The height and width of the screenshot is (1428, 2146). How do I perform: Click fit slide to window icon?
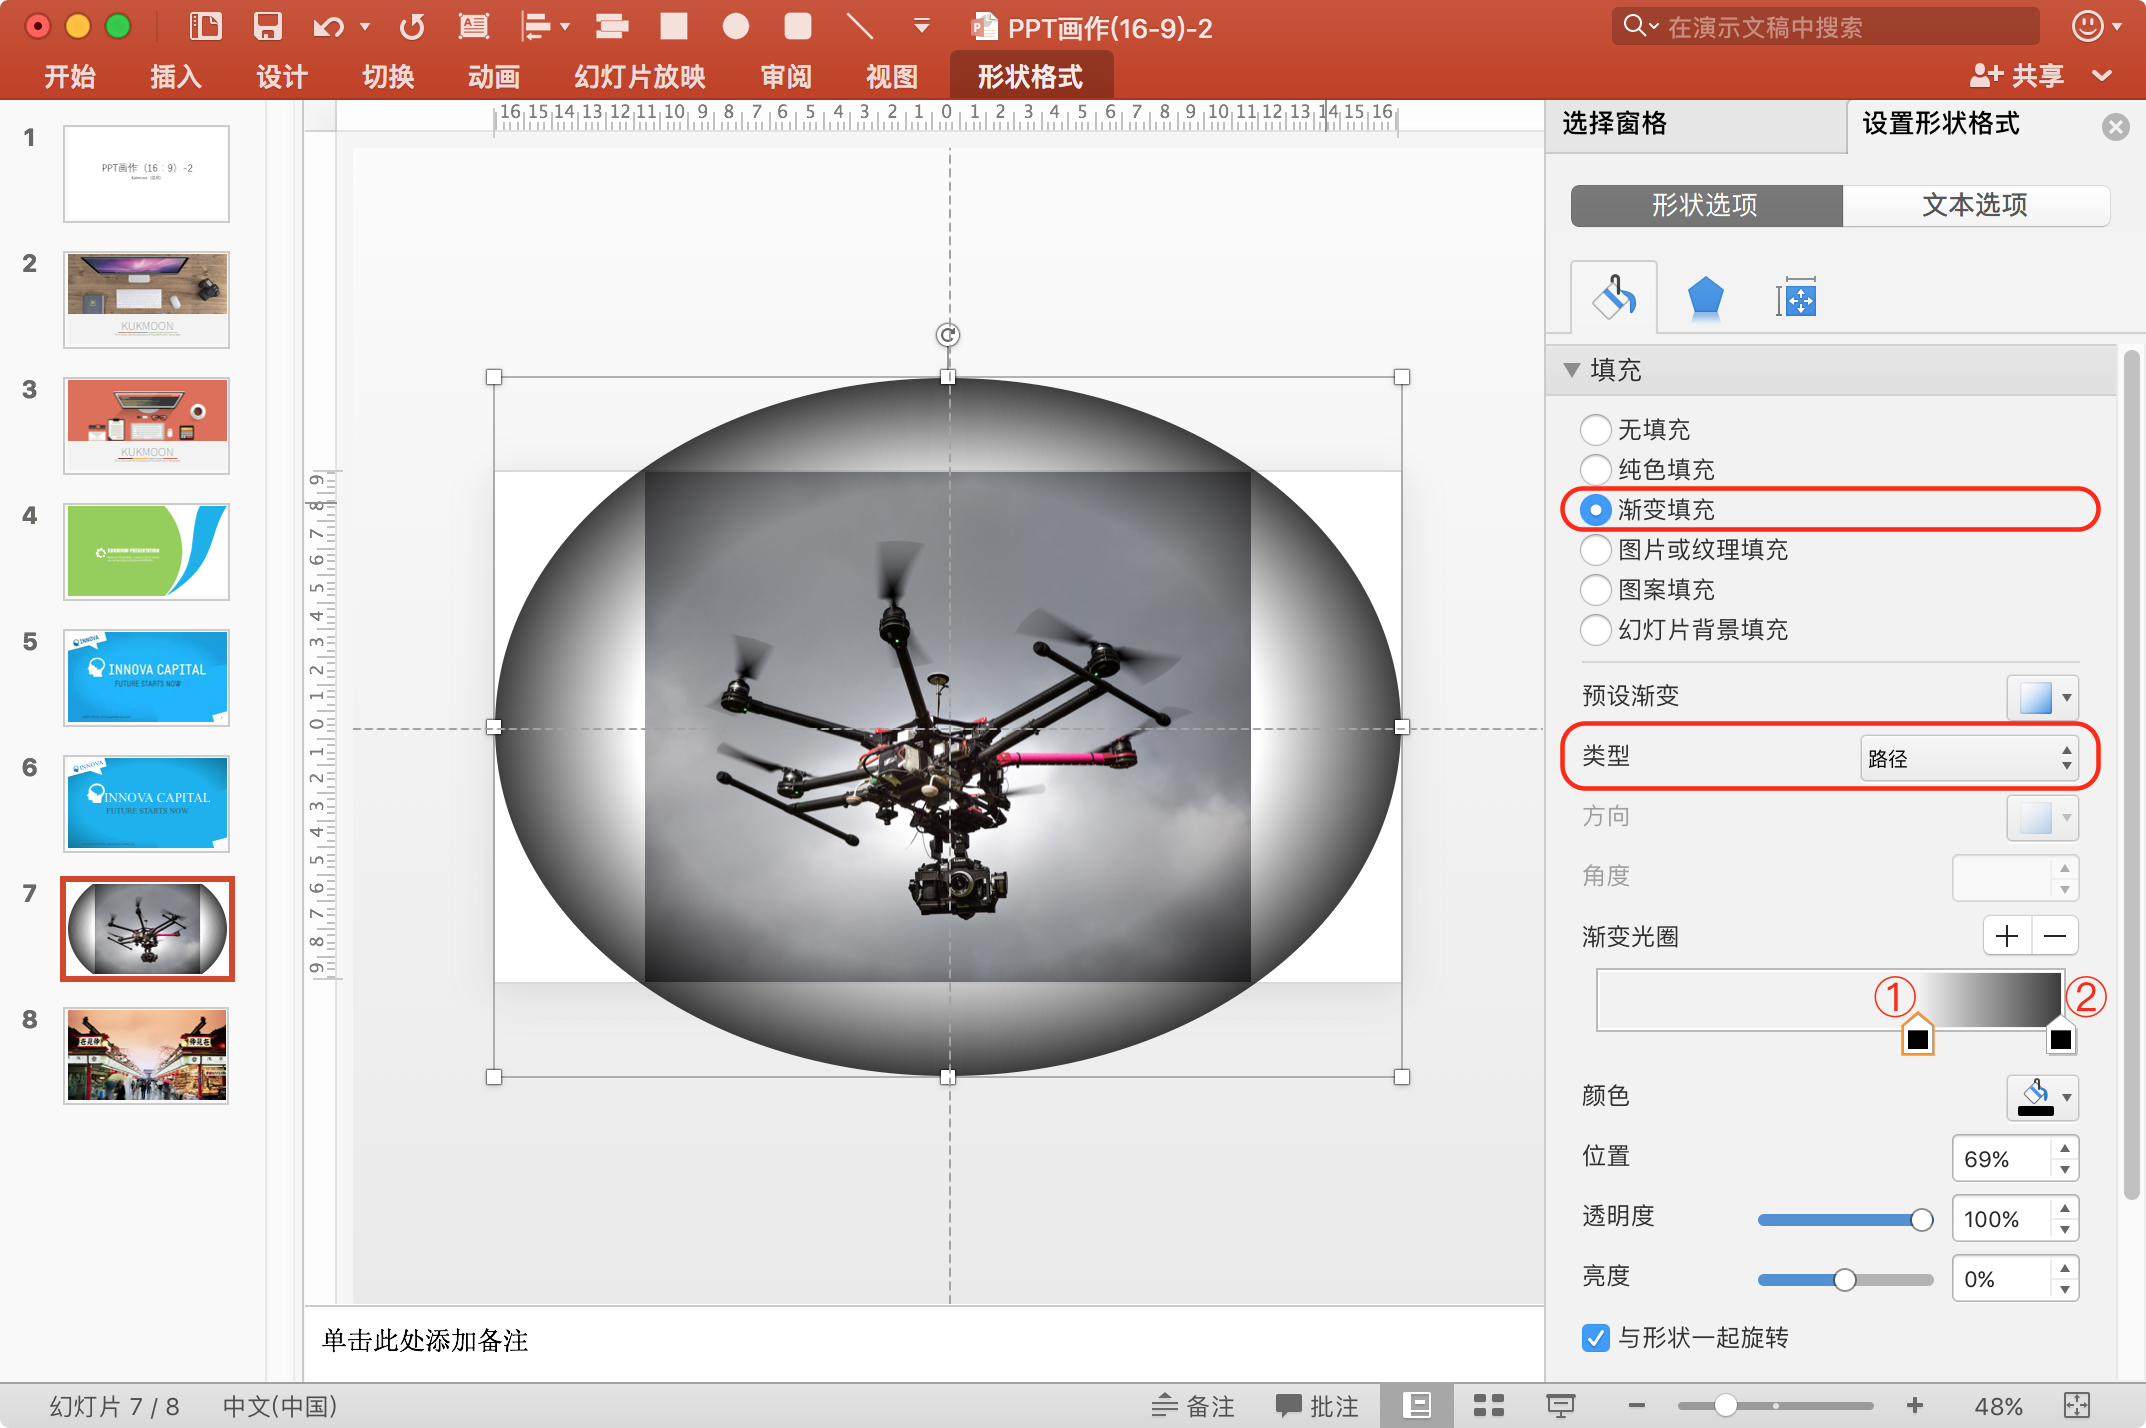pos(2077,1405)
